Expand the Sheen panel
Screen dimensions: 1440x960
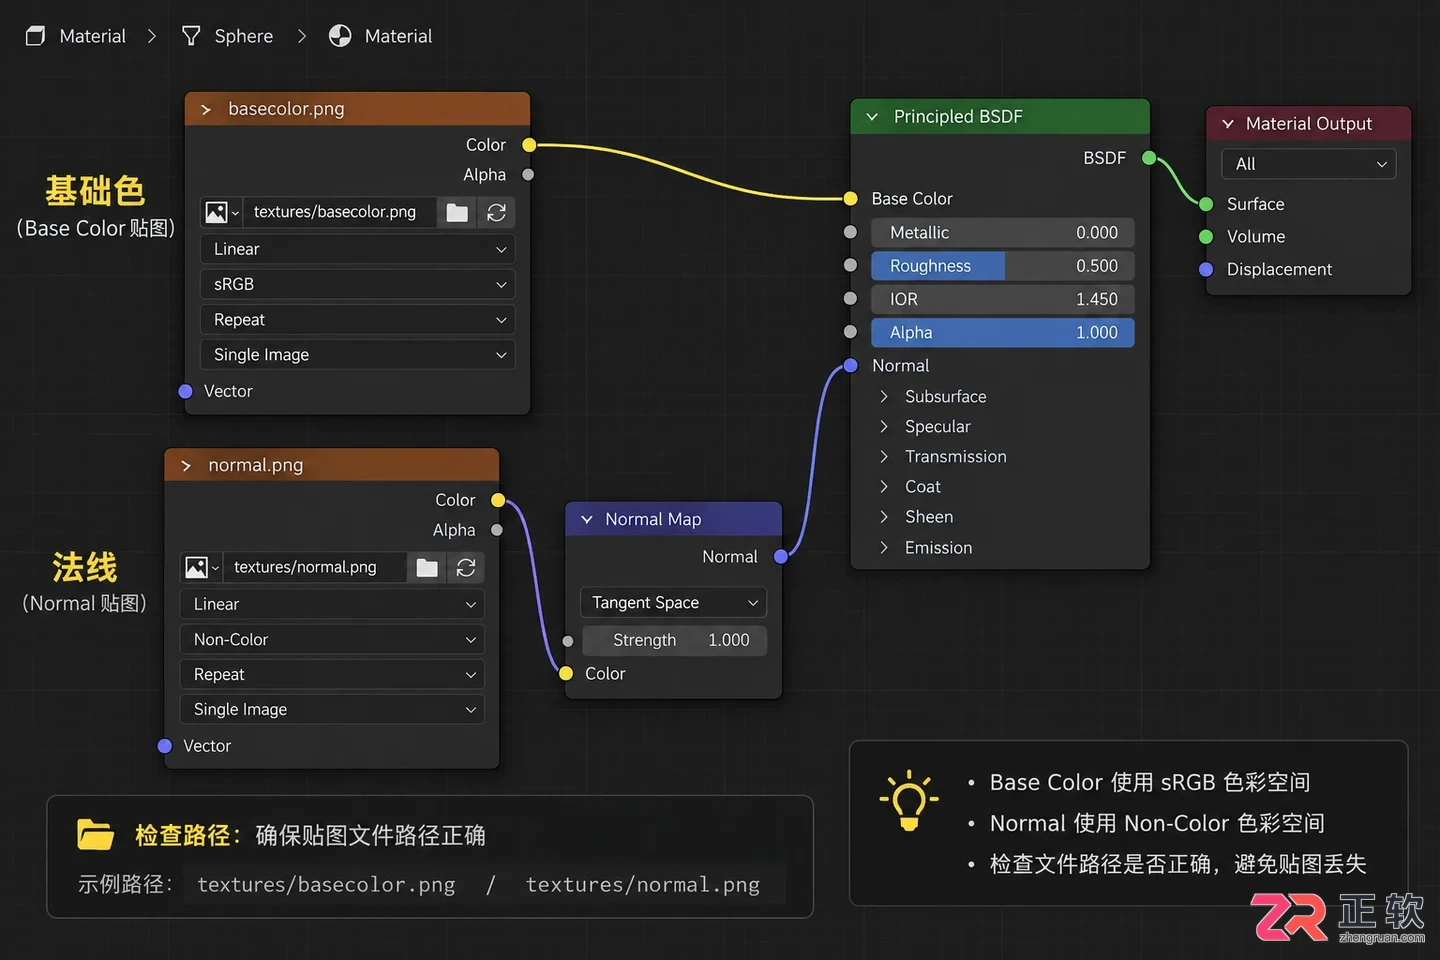click(884, 517)
